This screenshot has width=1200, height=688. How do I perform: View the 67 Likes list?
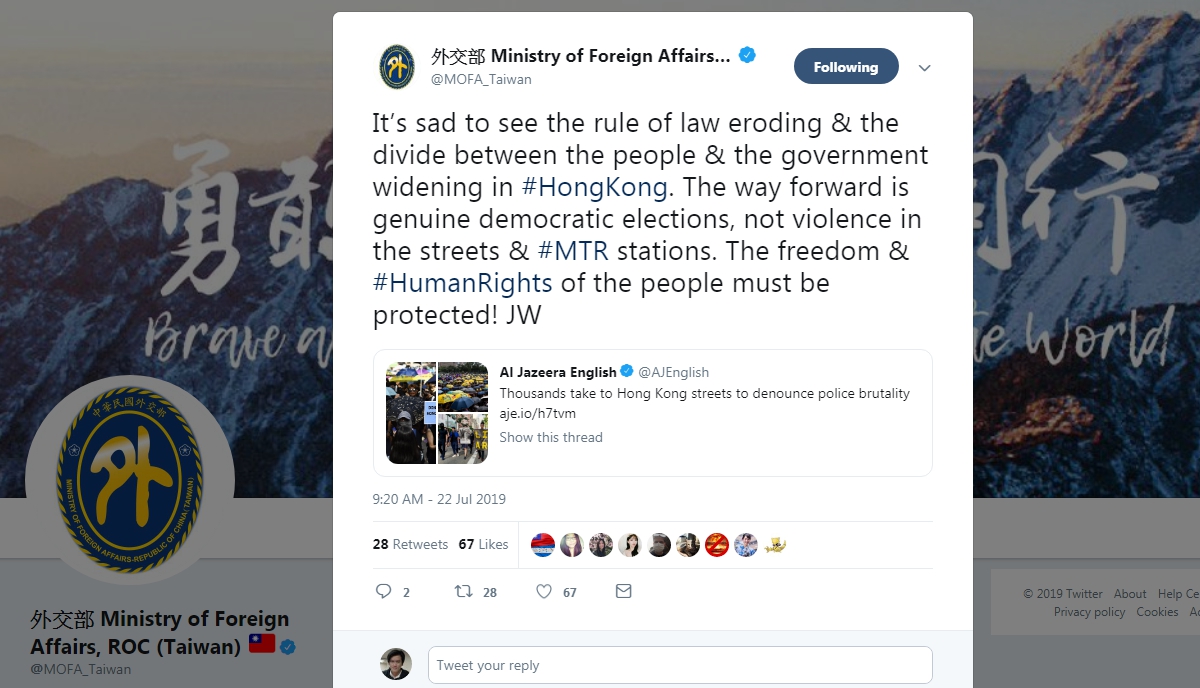click(484, 545)
